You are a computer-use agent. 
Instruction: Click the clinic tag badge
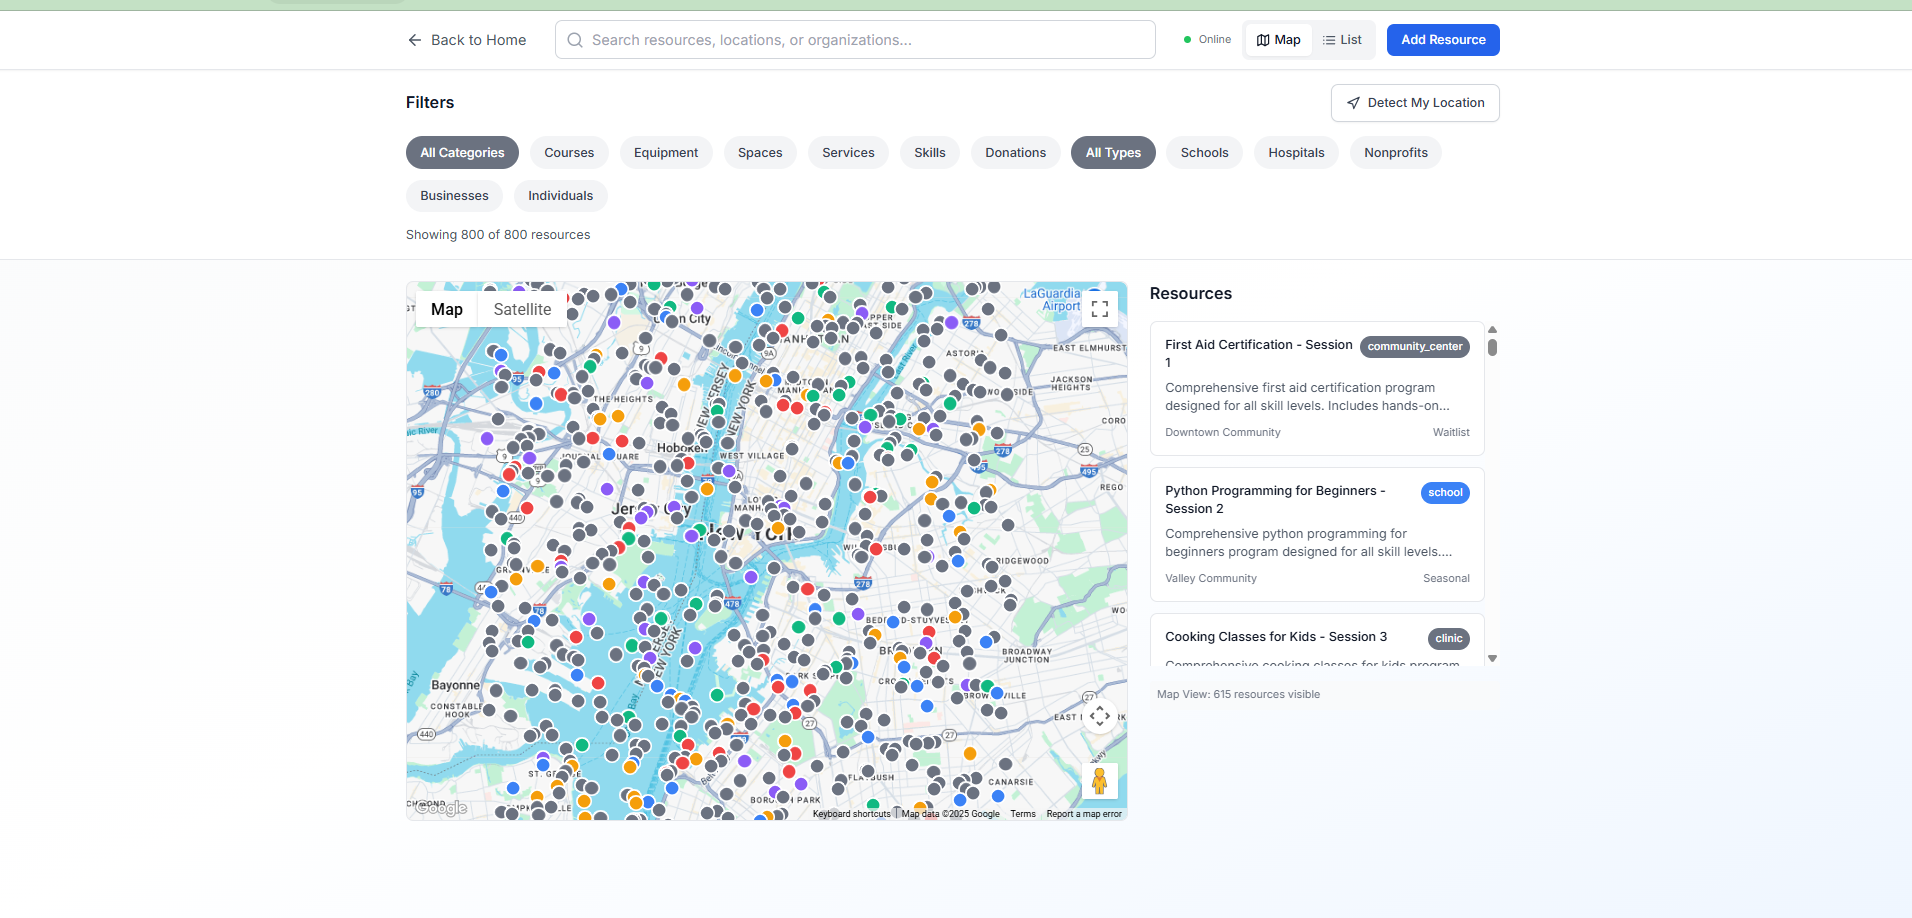(x=1449, y=639)
